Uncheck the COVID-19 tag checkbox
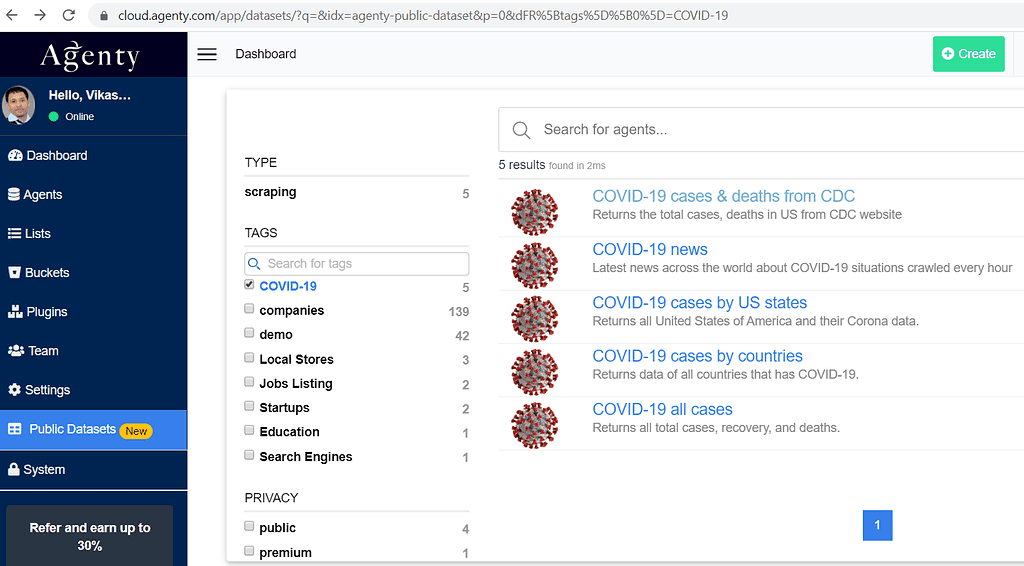The width and height of the screenshot is (1024, 566). point(249,284)
